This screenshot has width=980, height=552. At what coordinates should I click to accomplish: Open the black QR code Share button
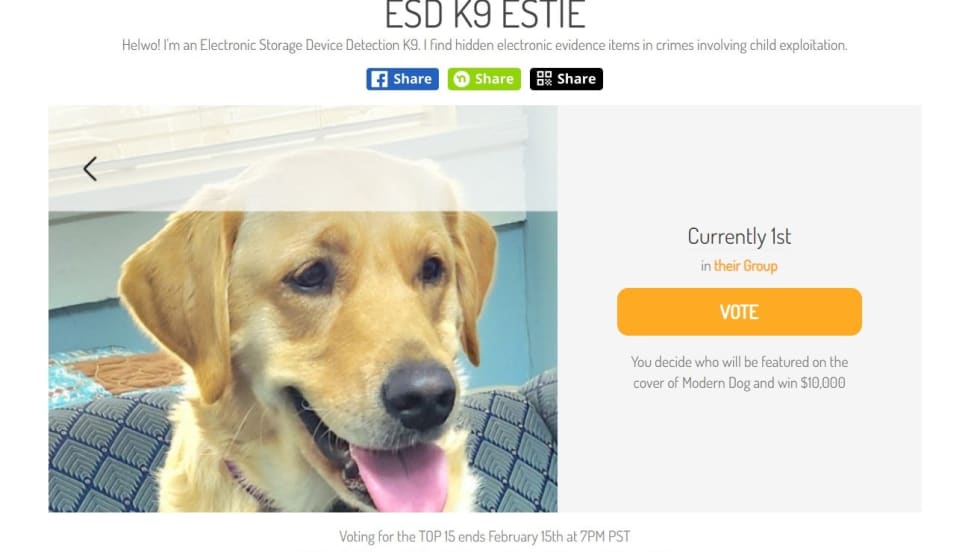coord(566,79)
